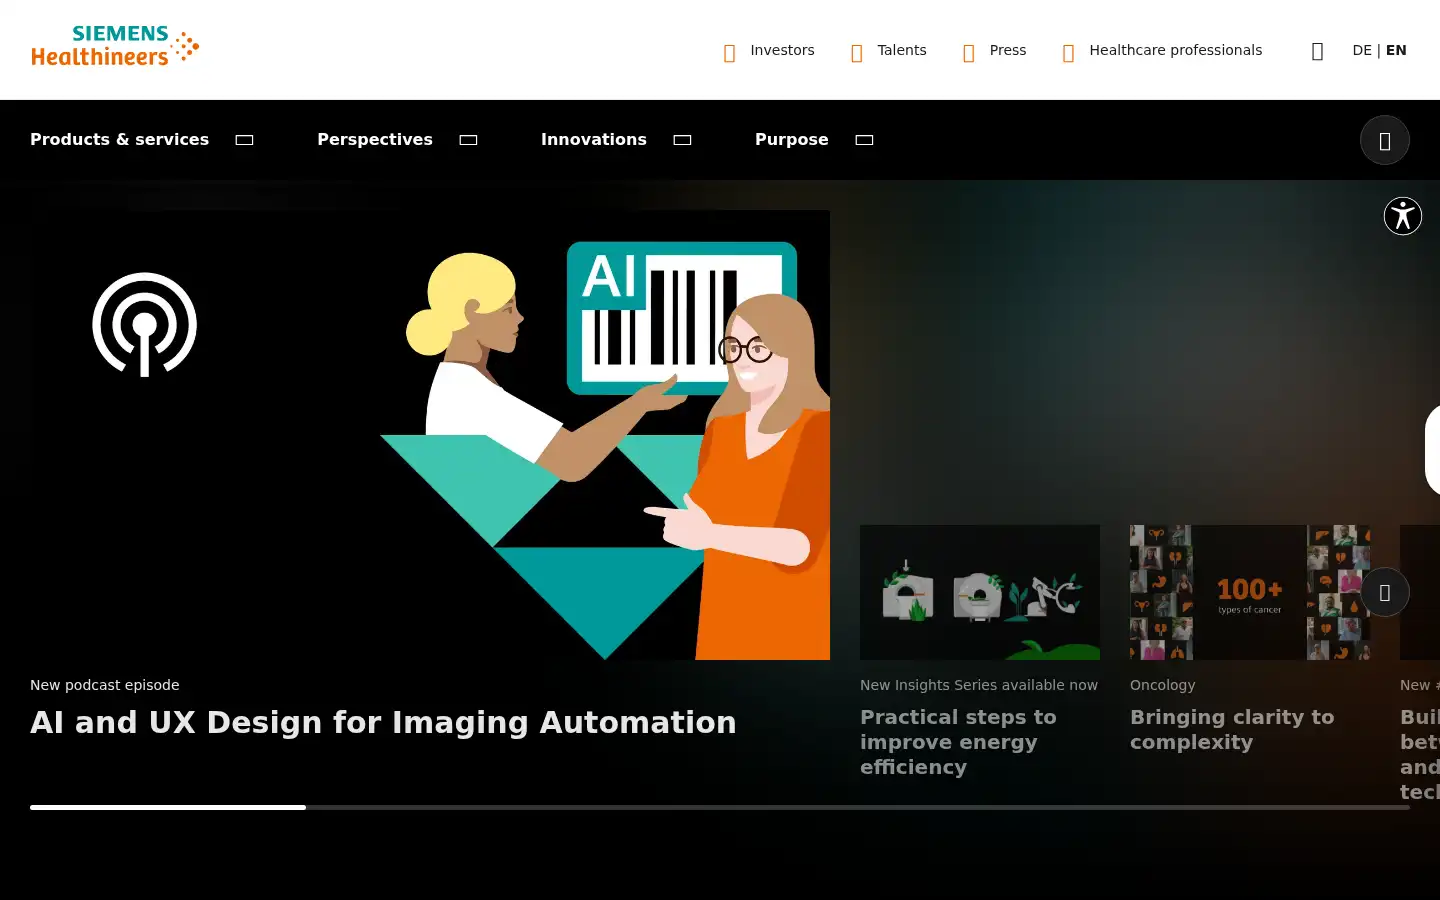The image size is (1440, 900).
Task: Click the 'New Insights Series available now' label
Action: (x=979, y=685)
